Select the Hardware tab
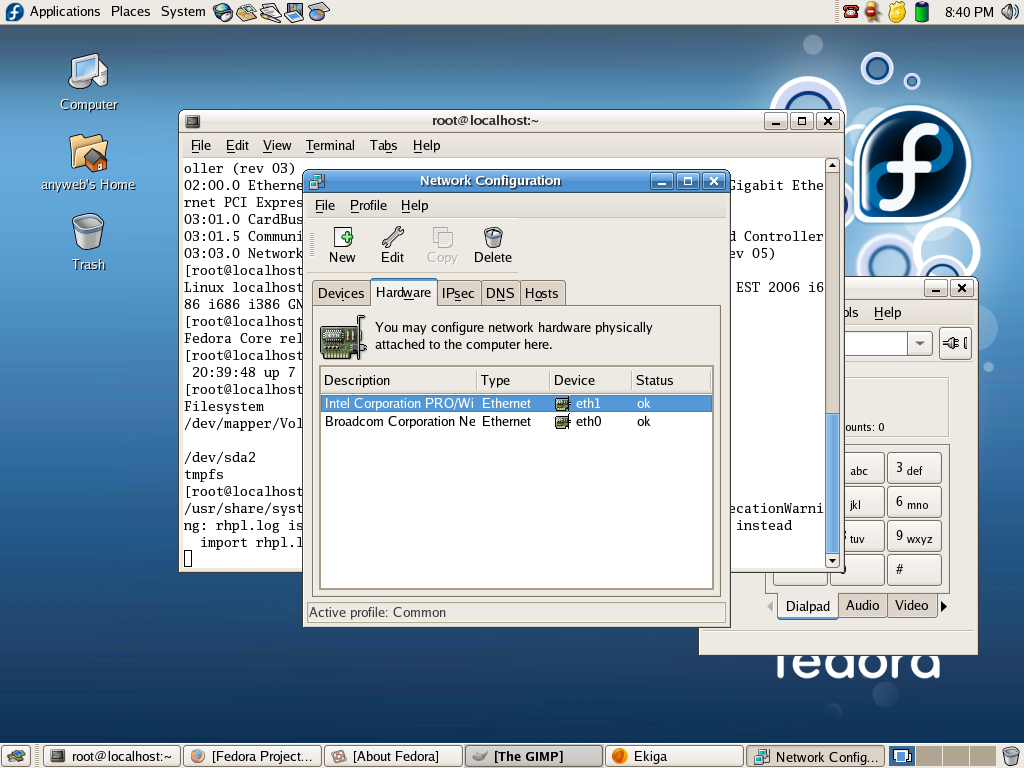 (x=403, y=293)
